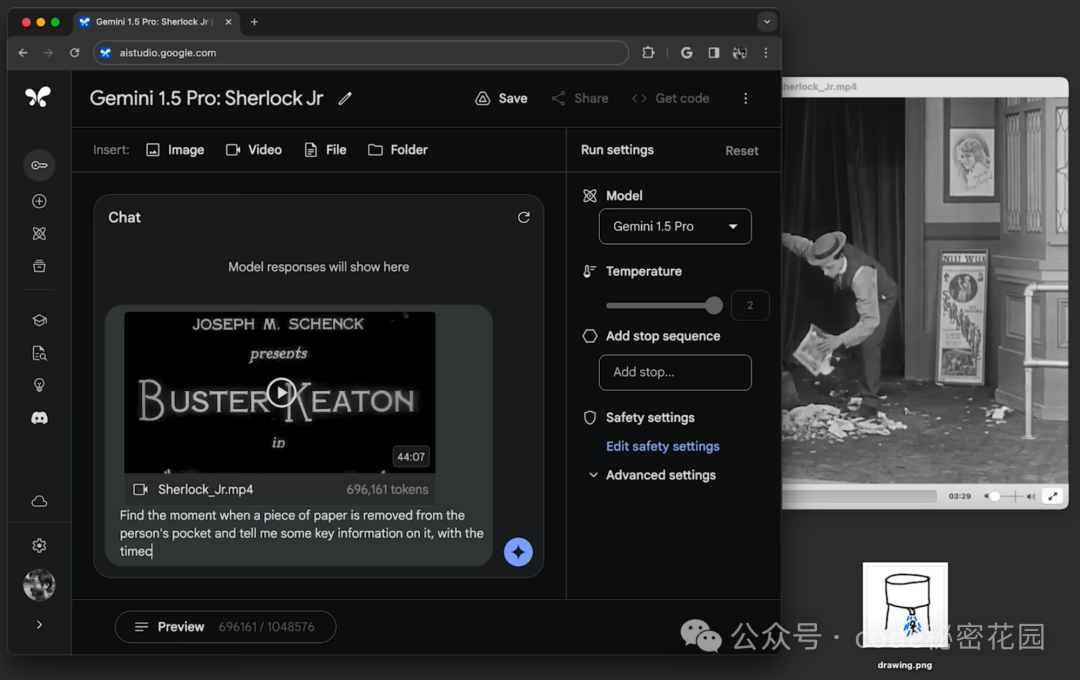Go forward in the browser
The image size is (1080, 680).
[x=48, y=52]
